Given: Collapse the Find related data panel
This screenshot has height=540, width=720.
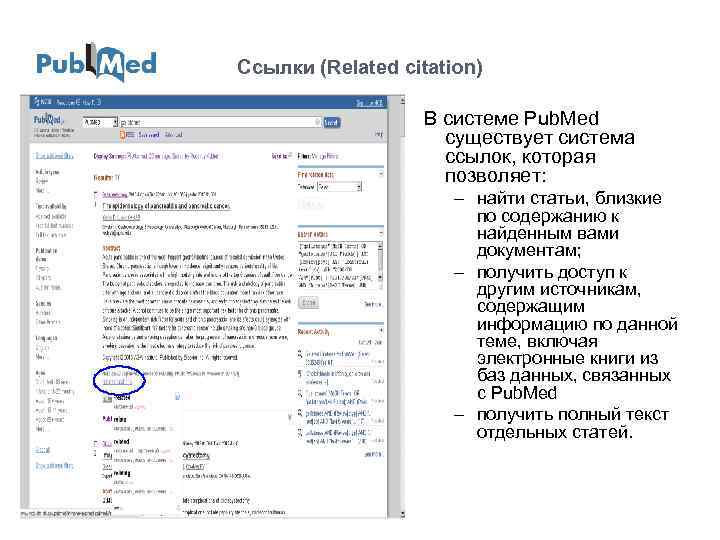Looking at the screenshot, I should 381,174.
